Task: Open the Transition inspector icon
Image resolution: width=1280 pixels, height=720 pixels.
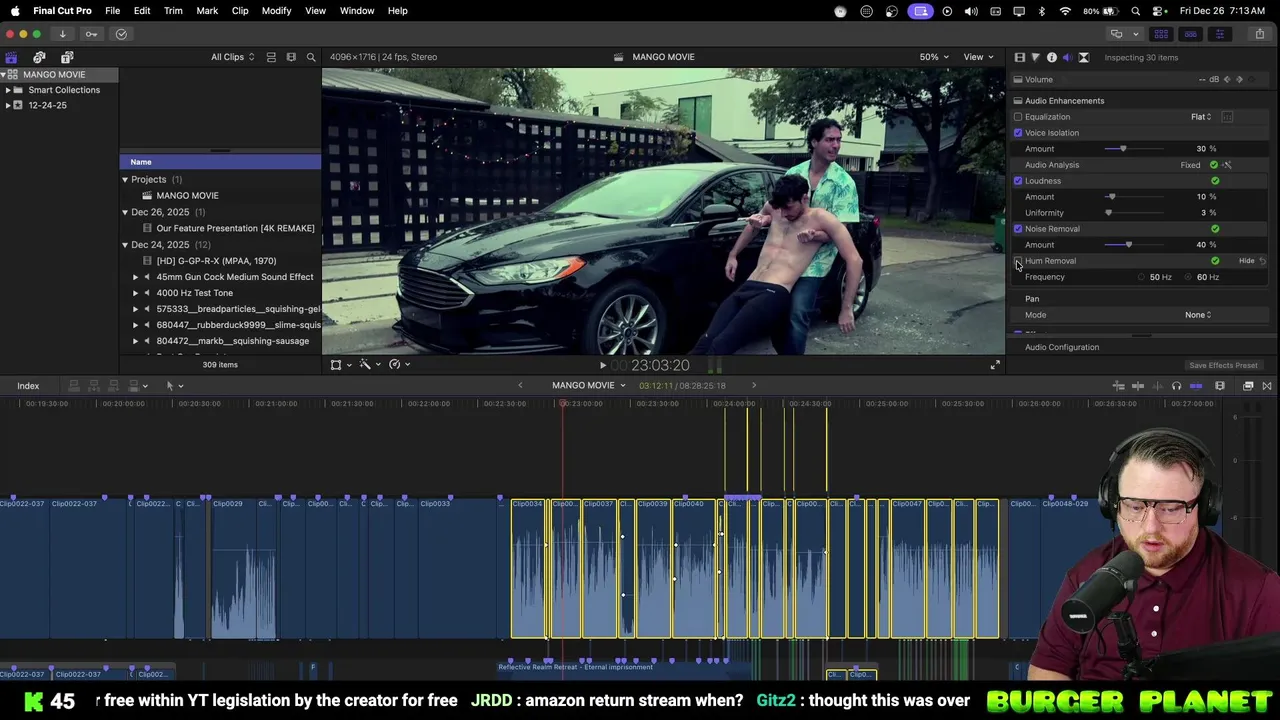Action: coord(1083,57)
